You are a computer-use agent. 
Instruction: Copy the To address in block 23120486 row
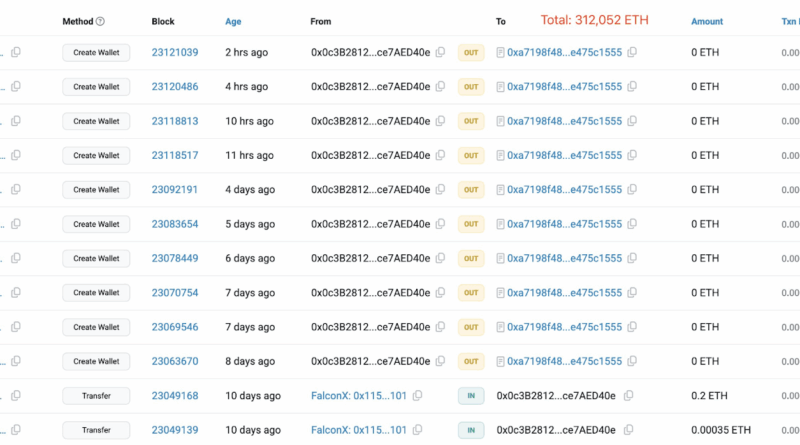pos(632,86)
